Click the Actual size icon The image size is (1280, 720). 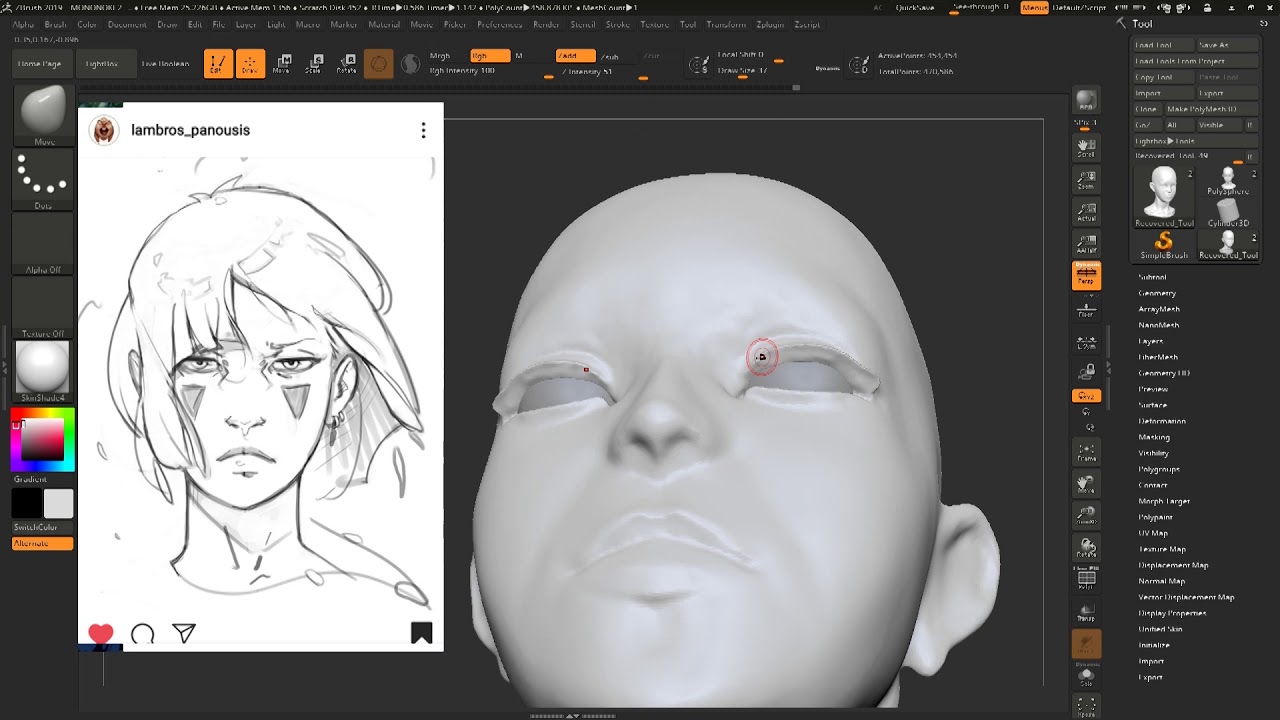(x=1086, y=212)
